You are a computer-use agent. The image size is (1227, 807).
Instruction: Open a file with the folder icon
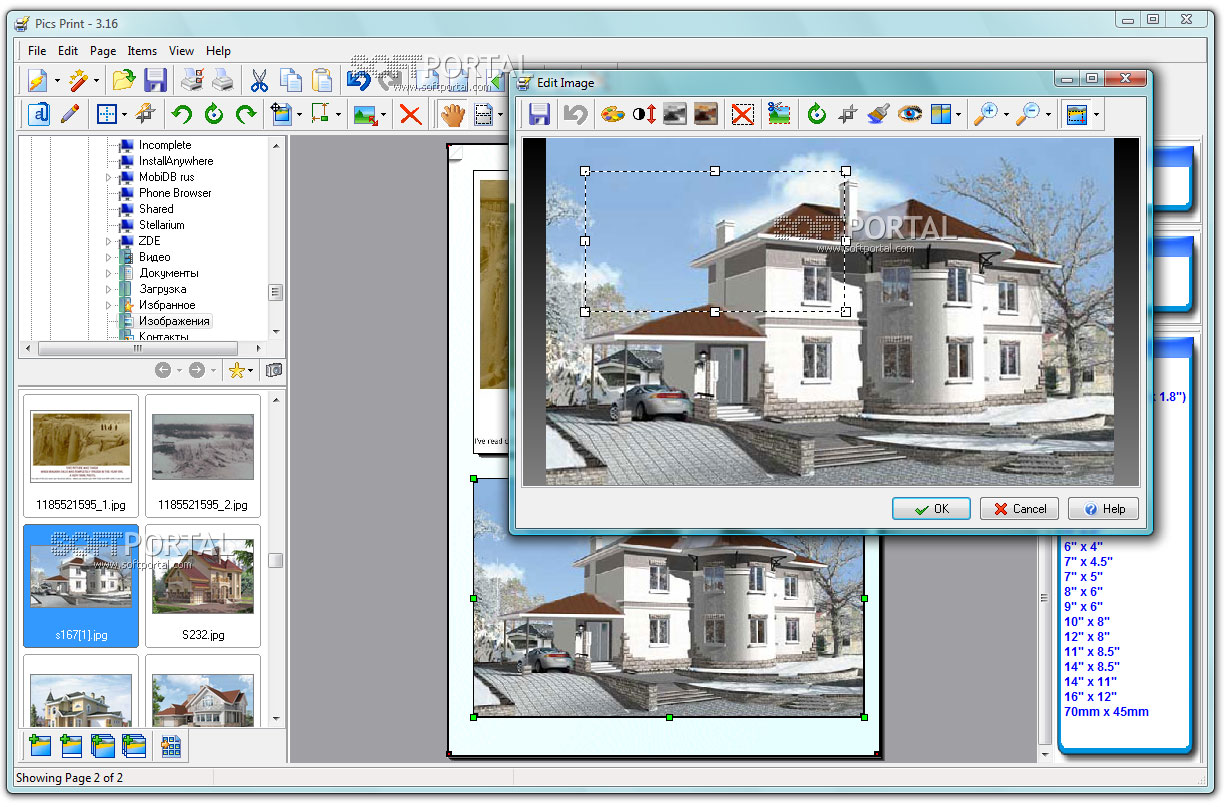point(124,81)
